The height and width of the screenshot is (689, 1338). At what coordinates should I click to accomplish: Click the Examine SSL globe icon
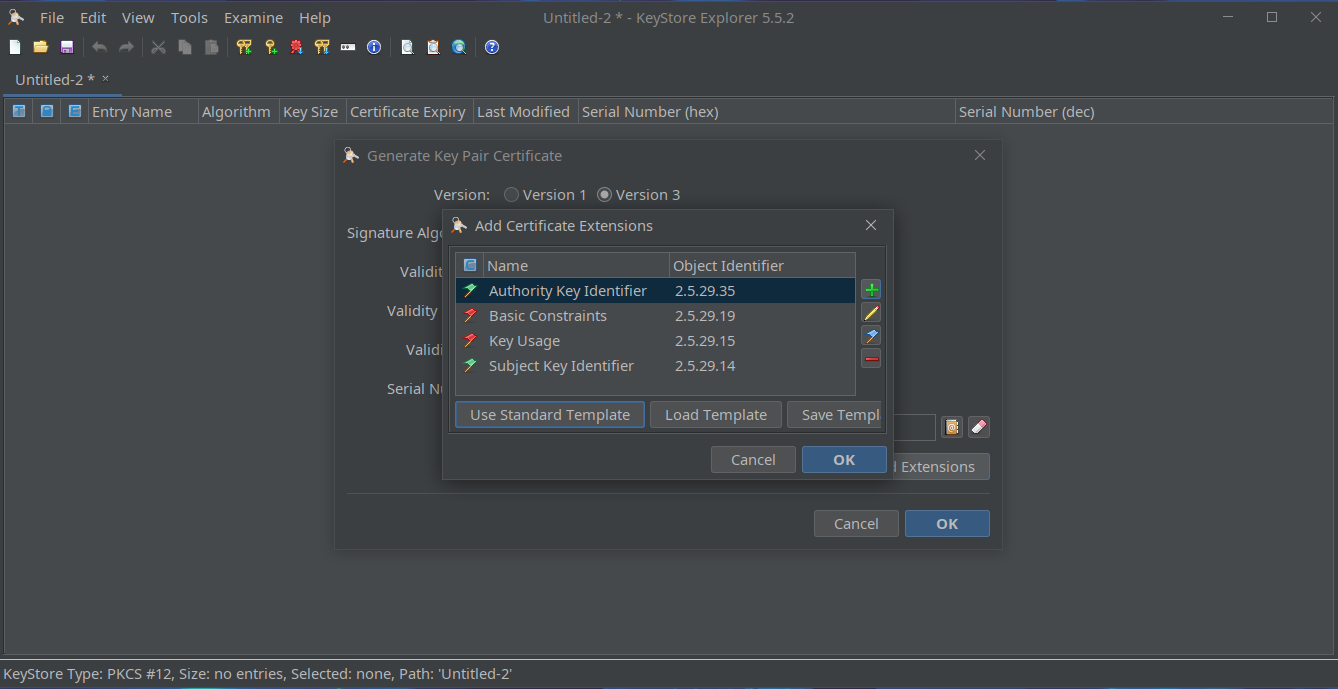pos(459,47)
